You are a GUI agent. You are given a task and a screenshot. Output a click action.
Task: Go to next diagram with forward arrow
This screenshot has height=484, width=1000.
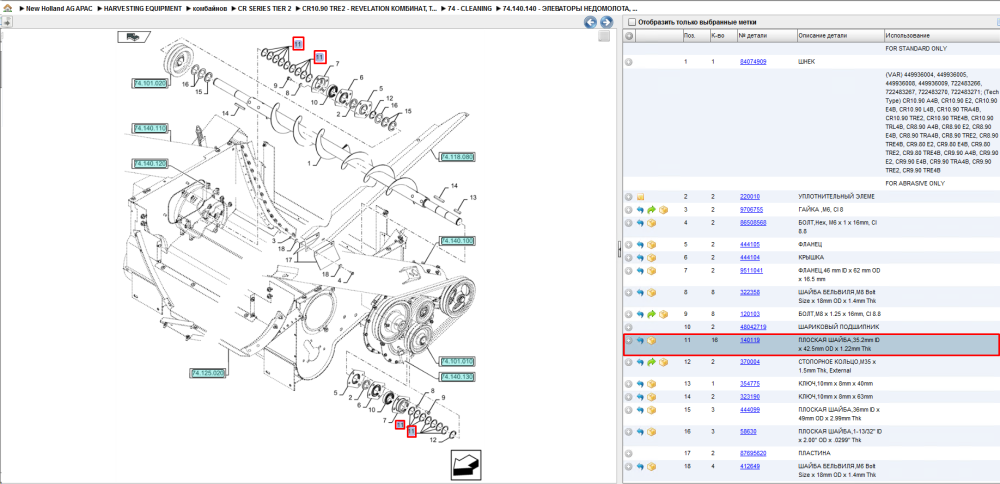606,22
